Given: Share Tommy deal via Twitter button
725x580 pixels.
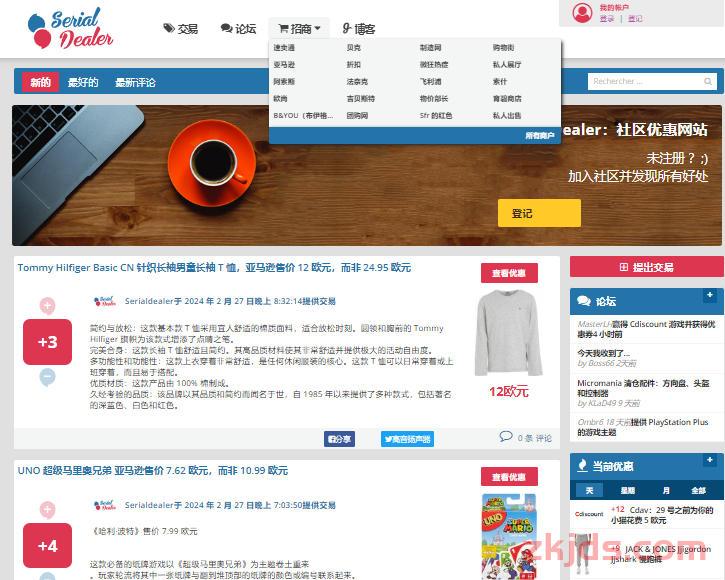Looking at the screenshot, I should [x=407, y=439].
